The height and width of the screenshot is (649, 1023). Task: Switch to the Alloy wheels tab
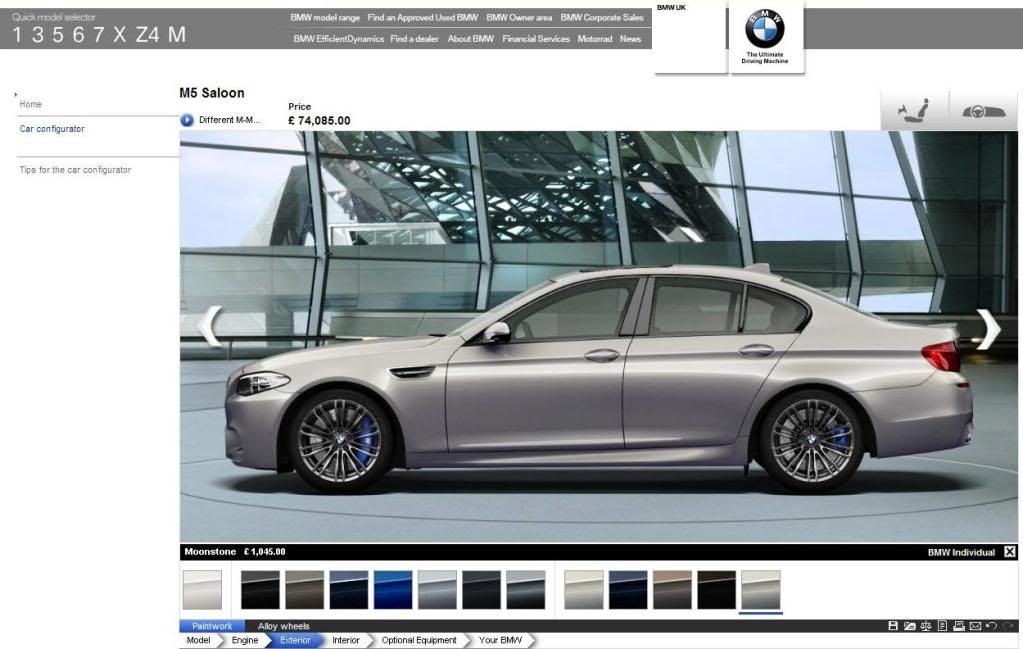(283, 626)
